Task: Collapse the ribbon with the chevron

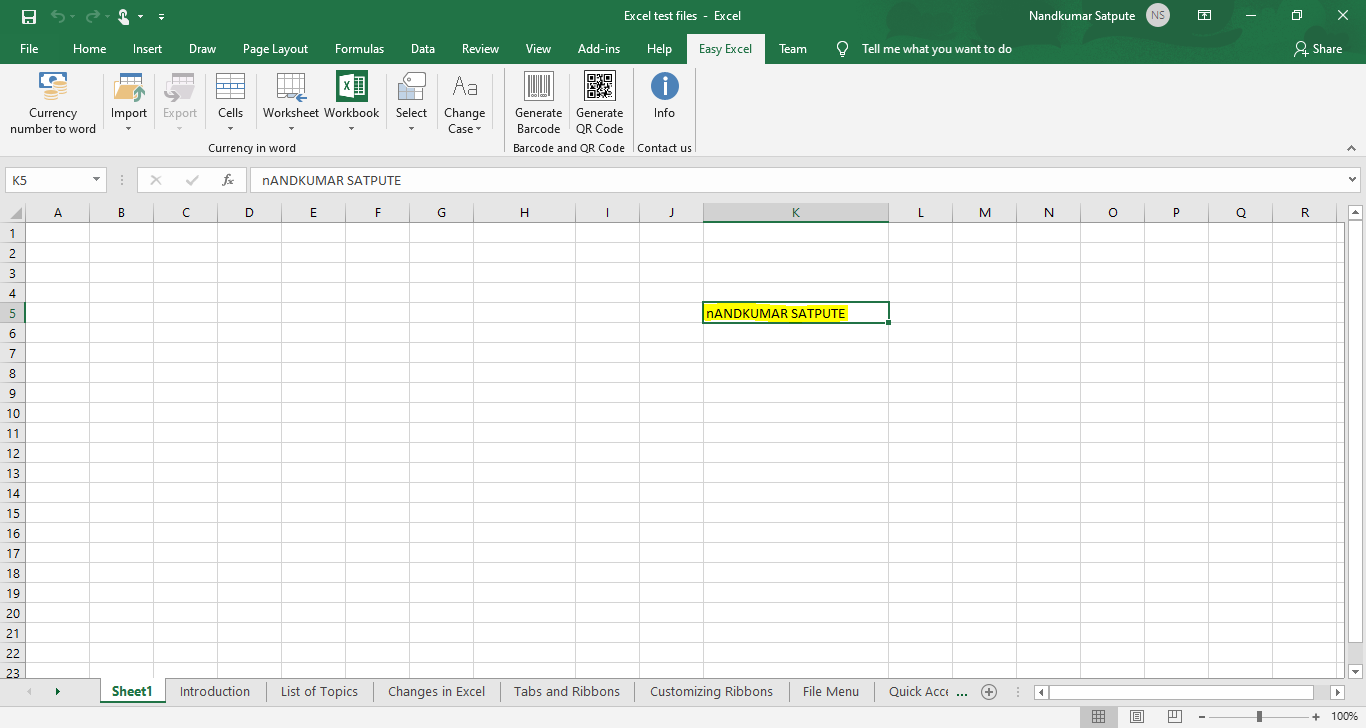Action: click(x=1350, y=148)
